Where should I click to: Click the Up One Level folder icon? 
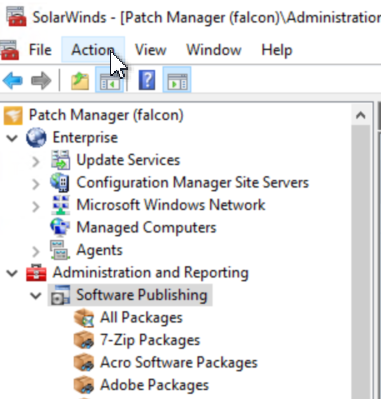click(x=80, y=81)
